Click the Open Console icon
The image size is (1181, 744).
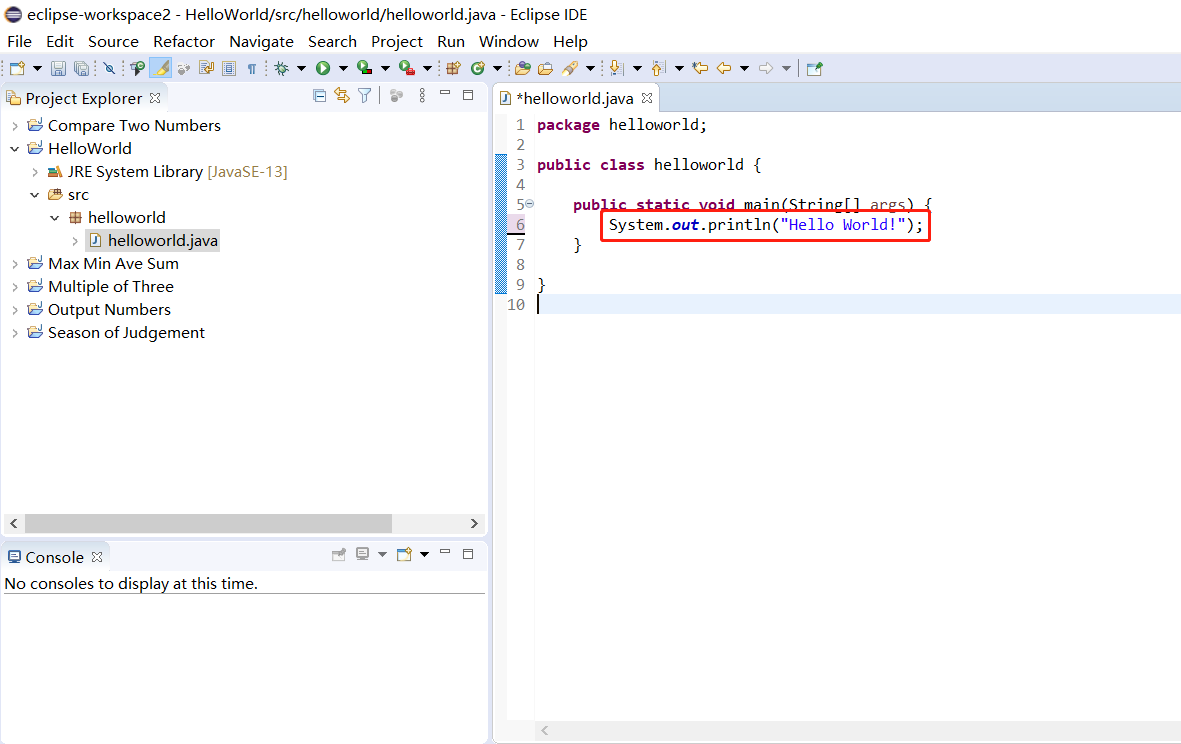(x=404, y=555)
